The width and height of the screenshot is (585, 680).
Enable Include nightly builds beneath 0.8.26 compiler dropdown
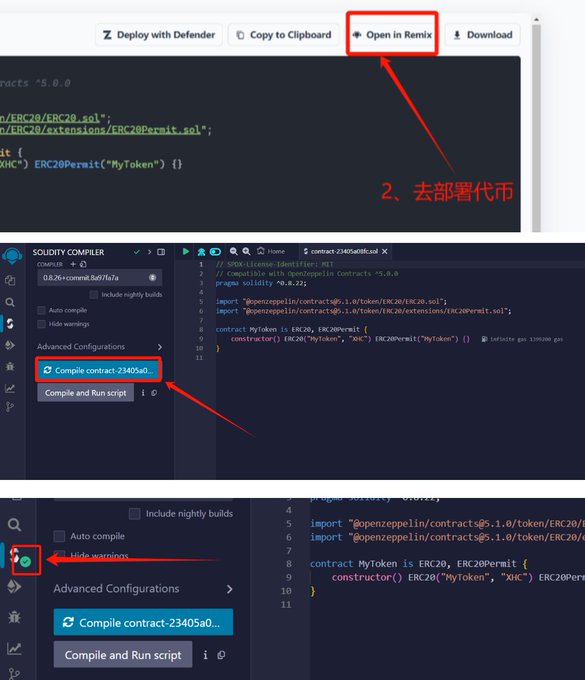pos(93,295)
